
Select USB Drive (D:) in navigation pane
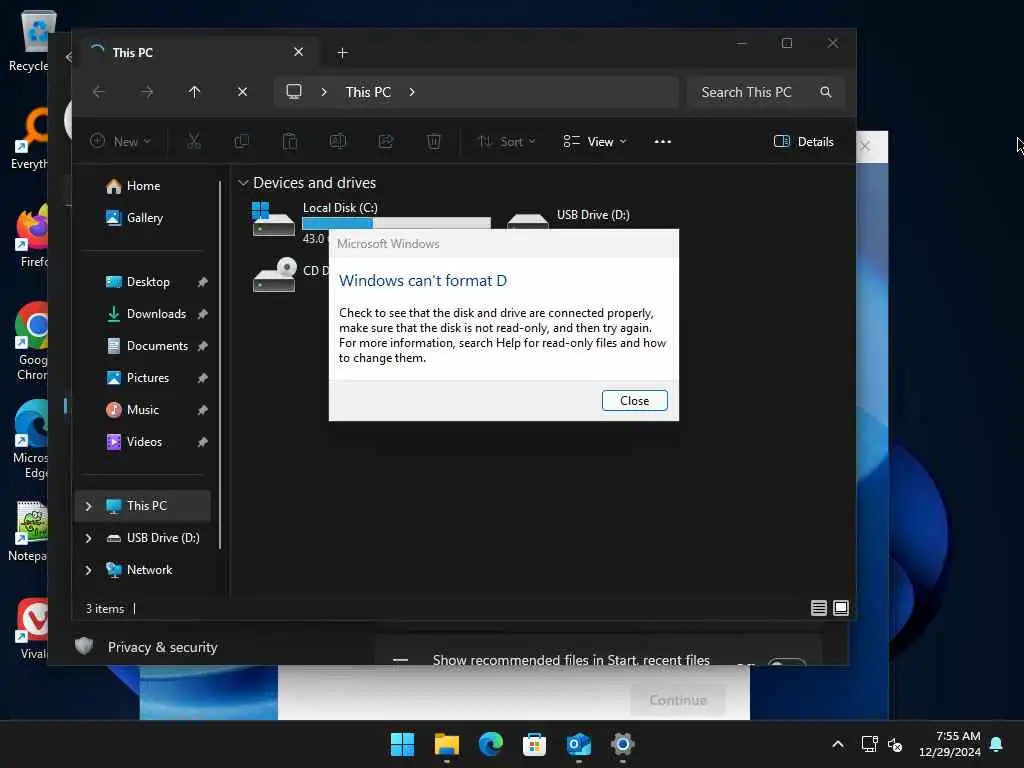[x=153, y=537]
